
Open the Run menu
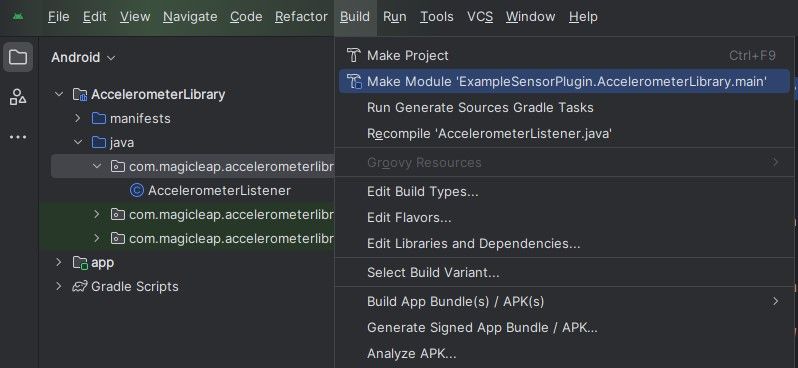tap(394, 17)
